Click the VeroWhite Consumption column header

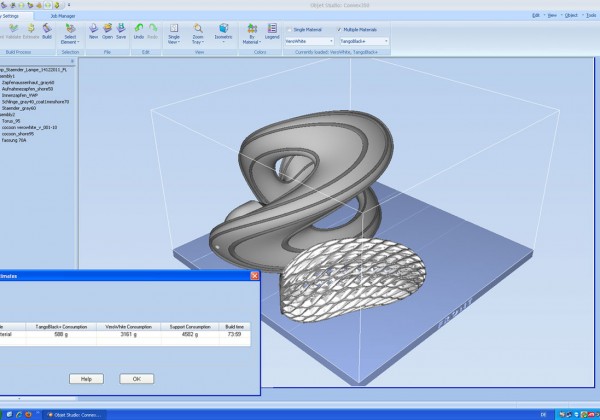click(x=129, y=327)
